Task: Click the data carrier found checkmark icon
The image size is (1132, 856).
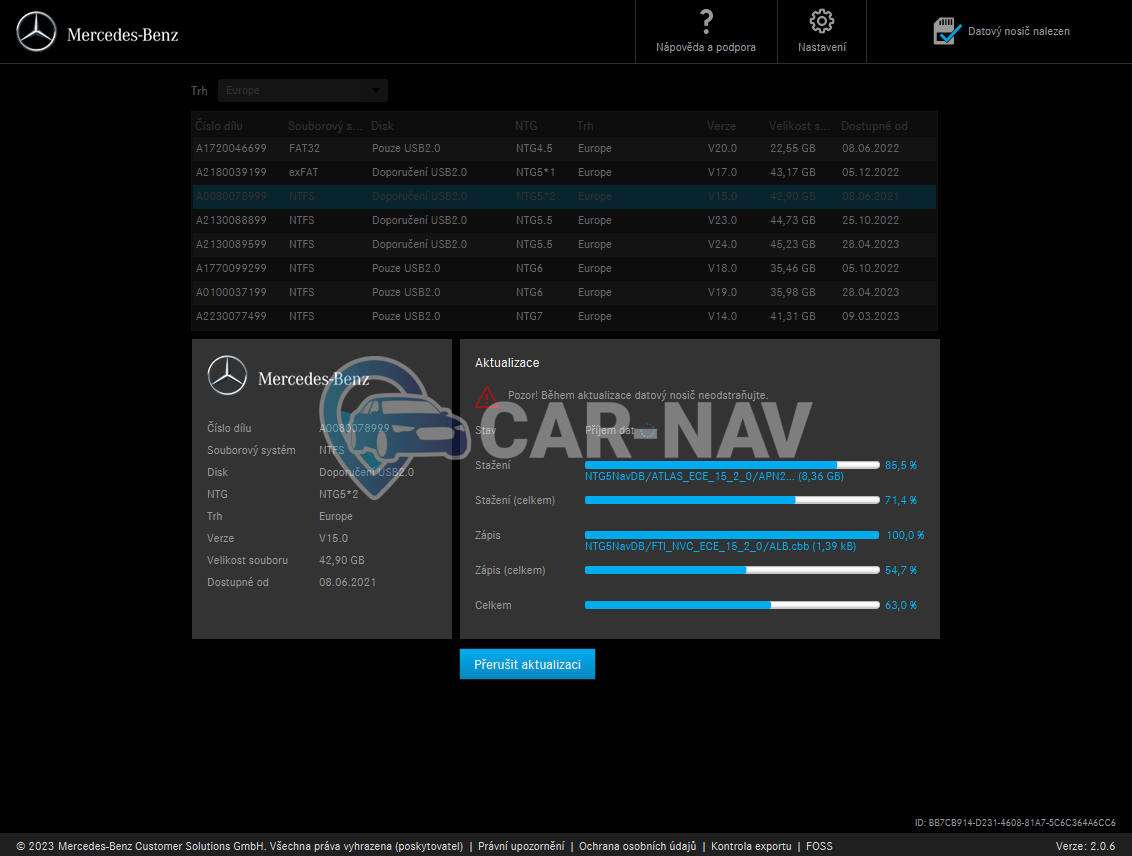Action: coord(946,31)
